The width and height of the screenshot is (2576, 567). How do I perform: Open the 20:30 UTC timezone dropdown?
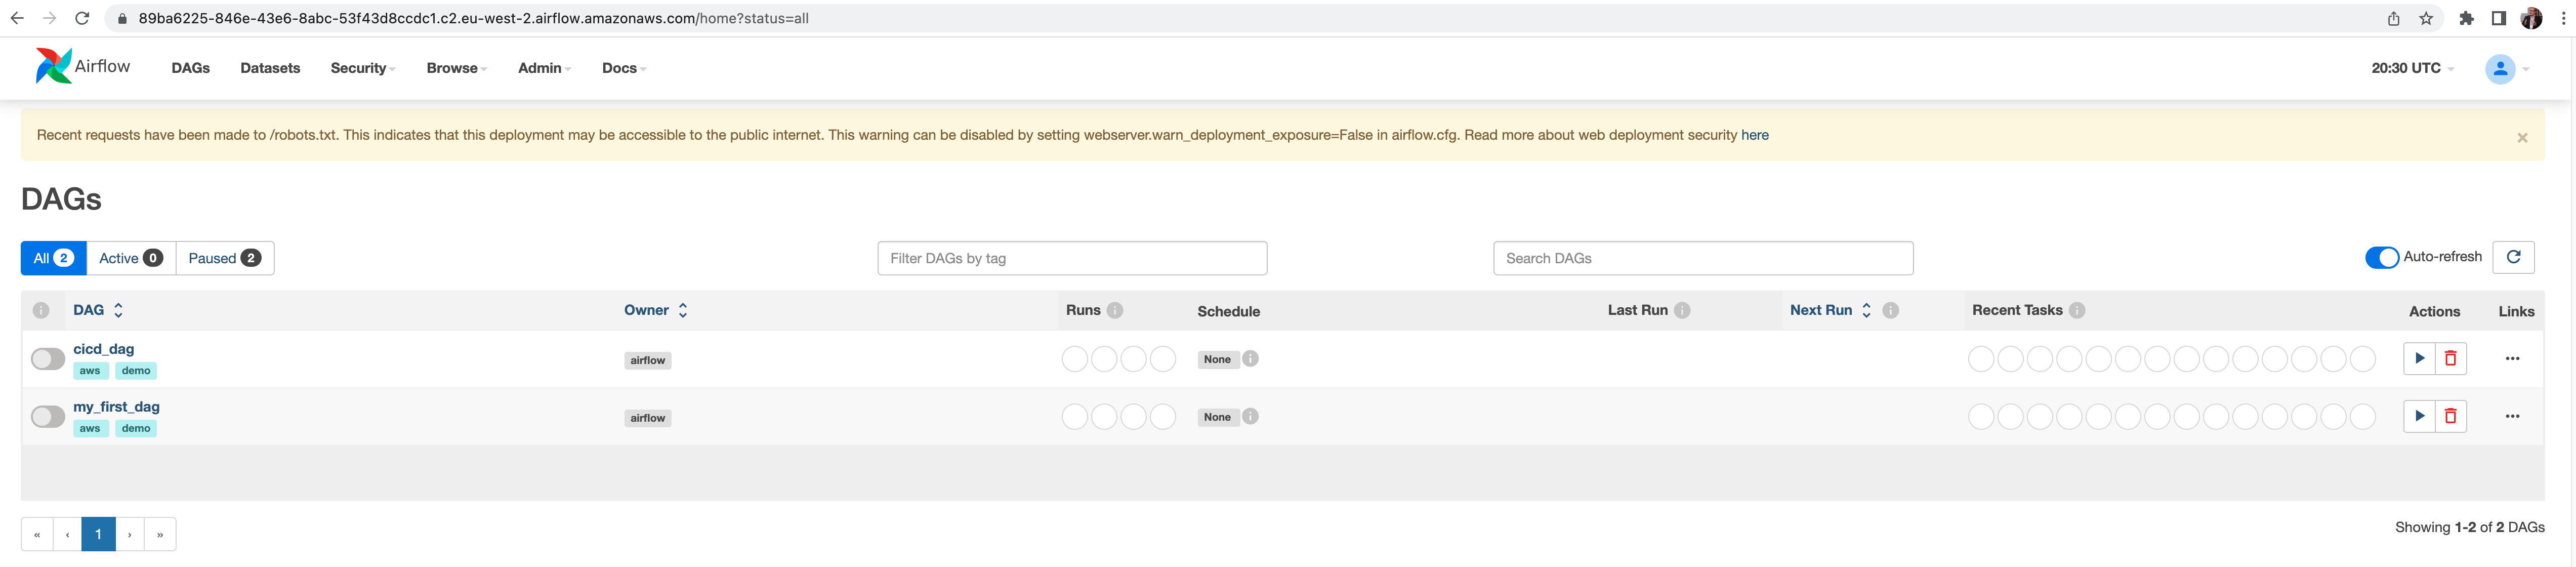click(x=2412, y=68)
